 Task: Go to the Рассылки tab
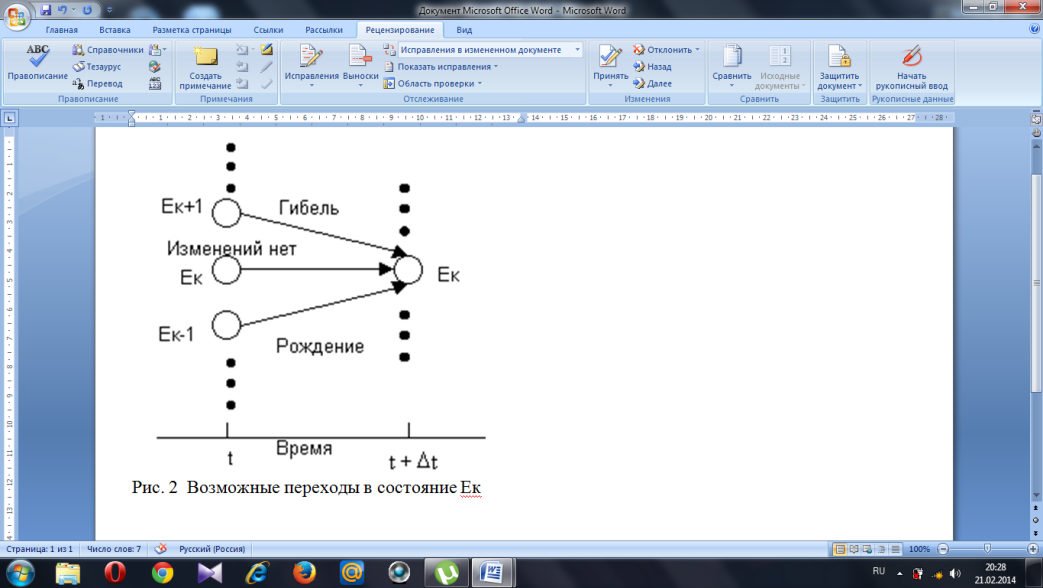tap(323, 30)
